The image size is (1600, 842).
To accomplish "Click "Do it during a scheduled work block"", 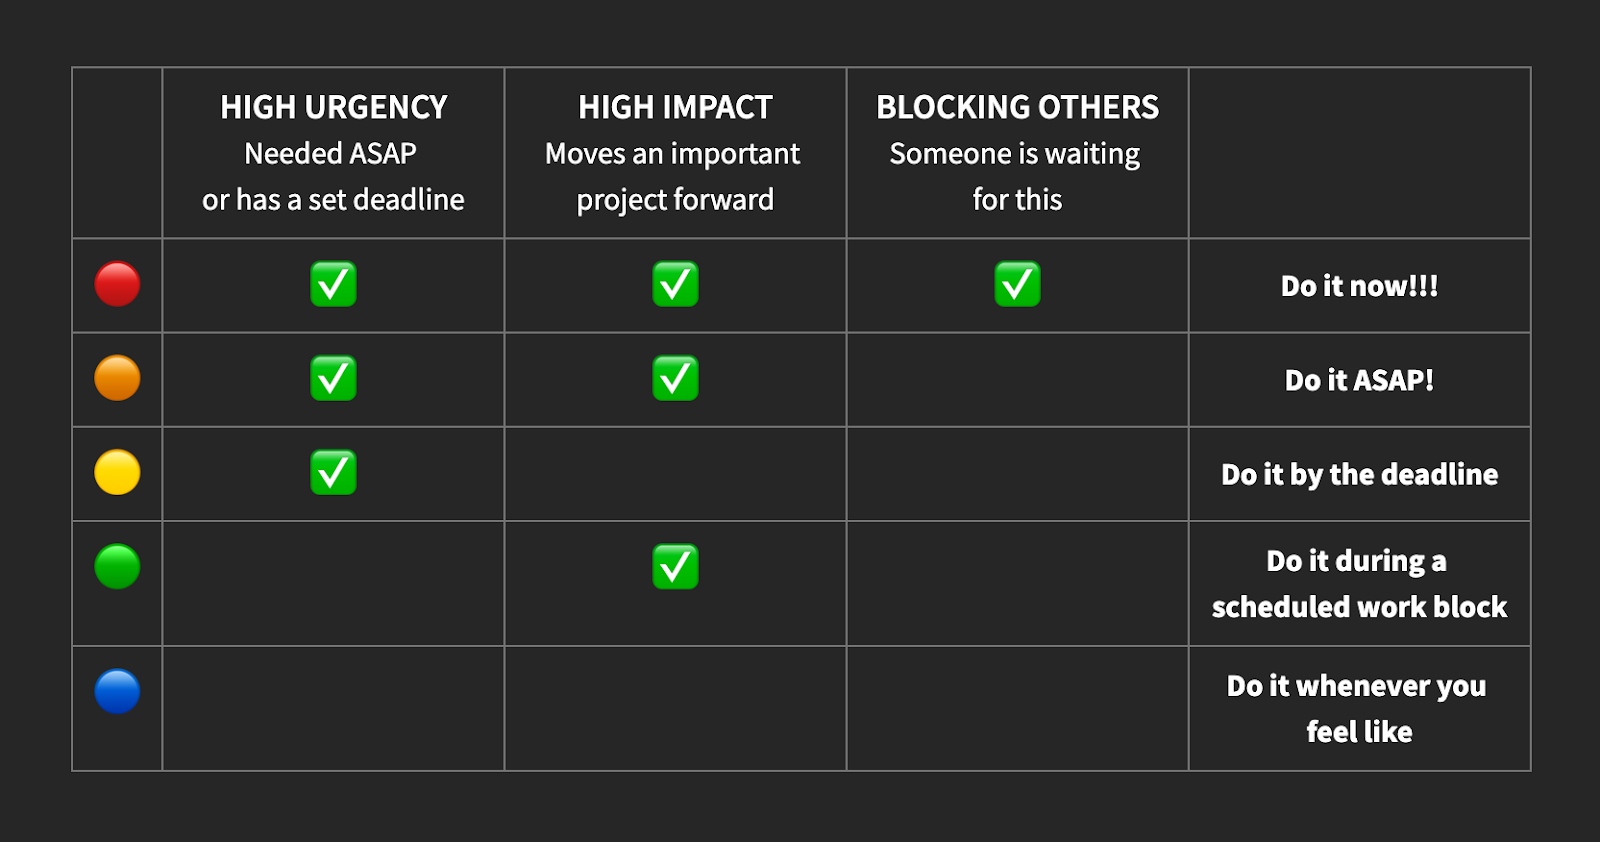I will coord(1359,584).
